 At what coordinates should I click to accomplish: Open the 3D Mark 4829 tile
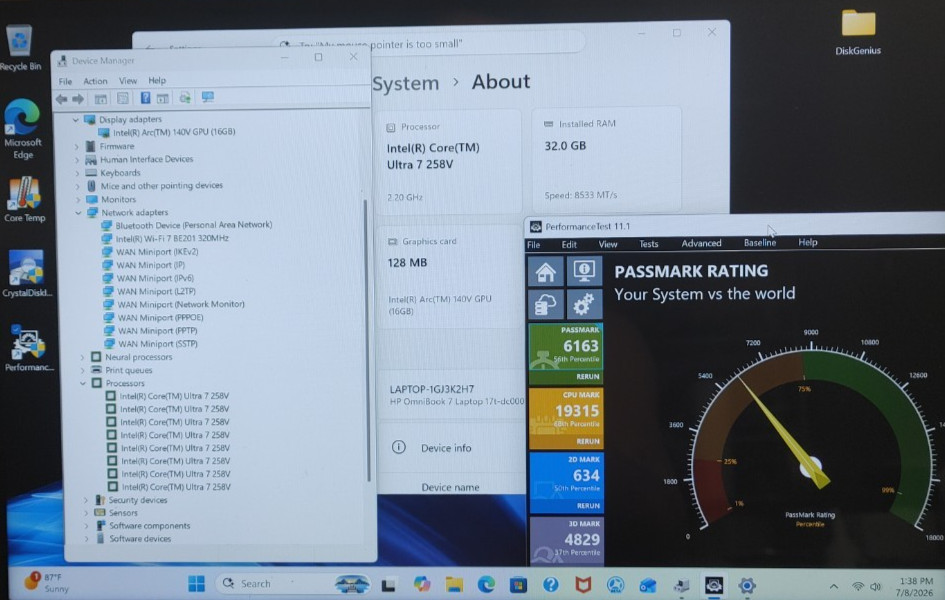click(x=566, y=540)
